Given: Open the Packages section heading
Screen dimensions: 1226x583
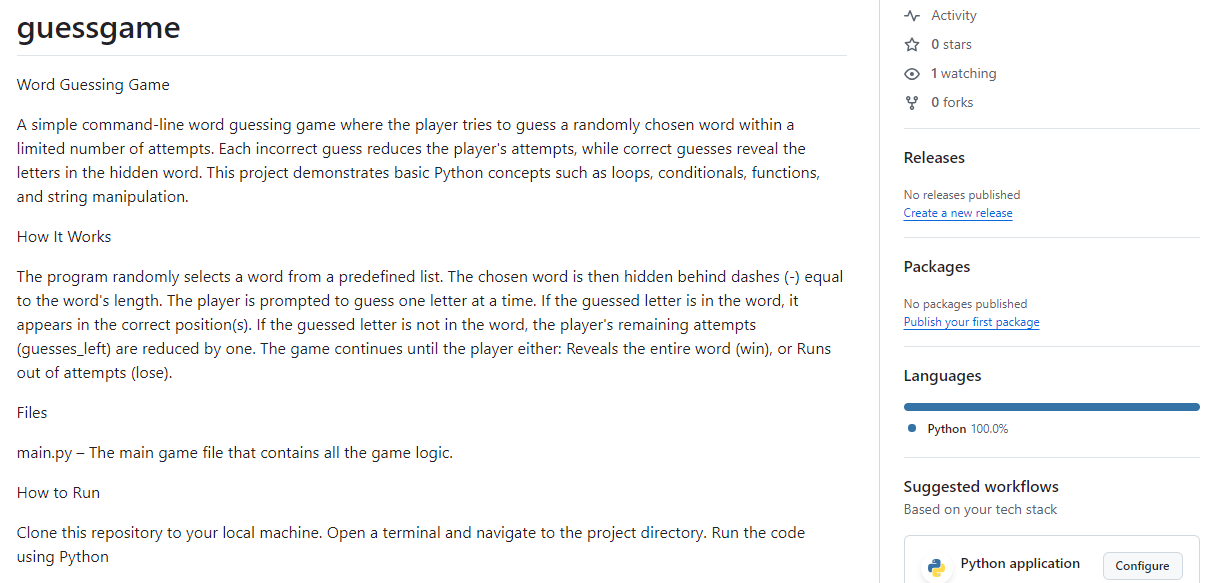Looking at the screenshot, I should click(937, 267).
